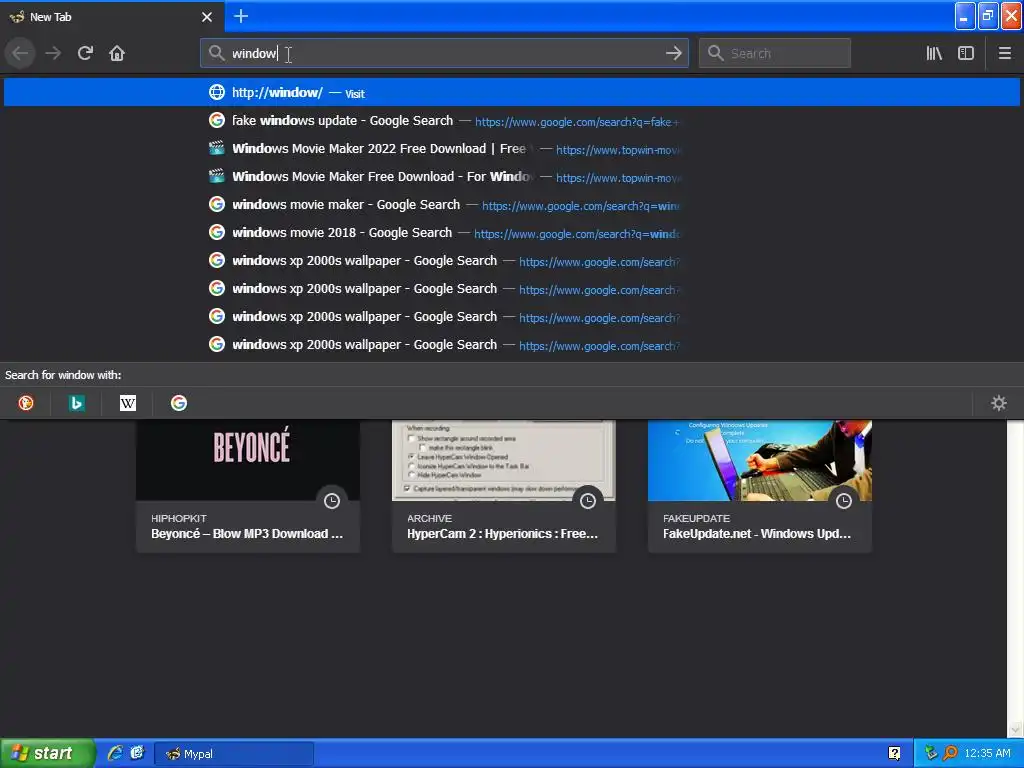Choose the http://window/ Visit suggestion

[512, 92]
